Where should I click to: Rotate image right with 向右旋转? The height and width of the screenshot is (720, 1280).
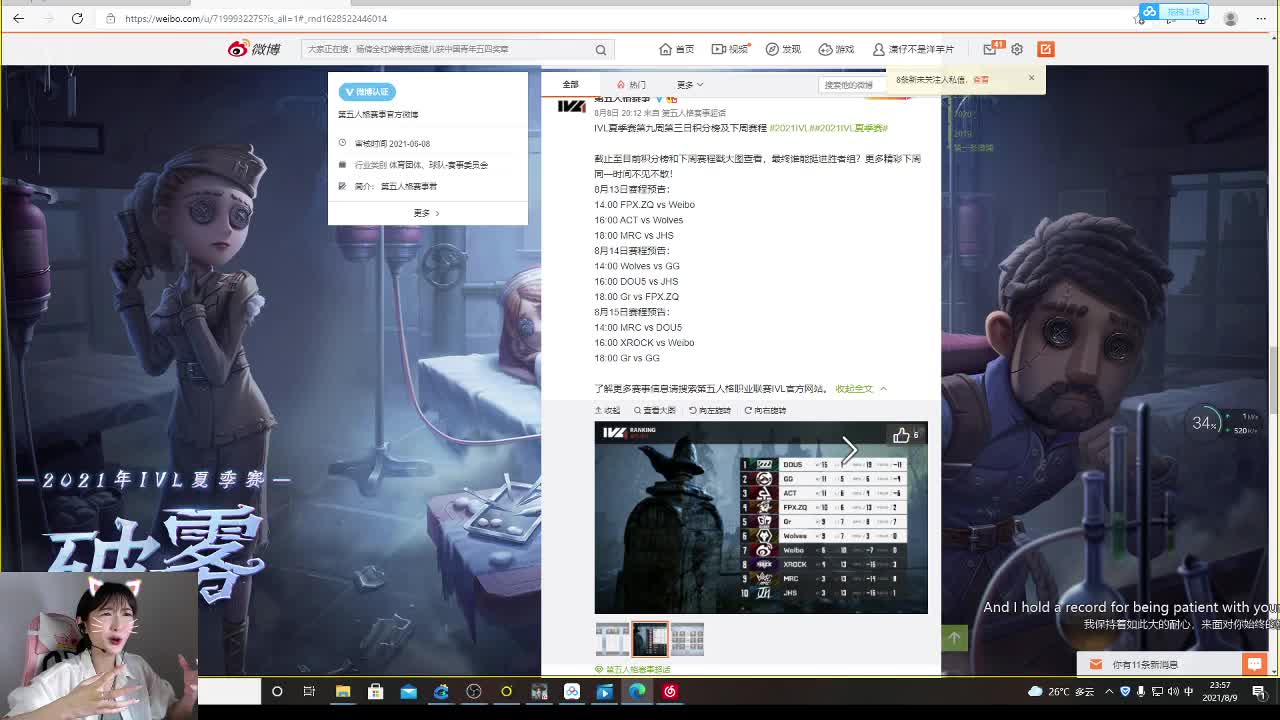click(765, 410)
